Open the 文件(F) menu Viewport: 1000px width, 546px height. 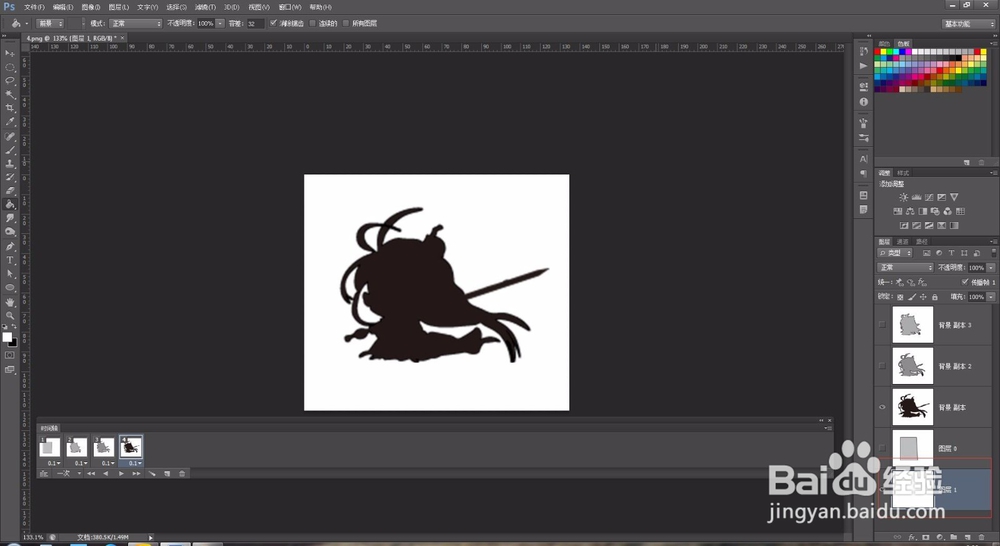coord(34,7)
